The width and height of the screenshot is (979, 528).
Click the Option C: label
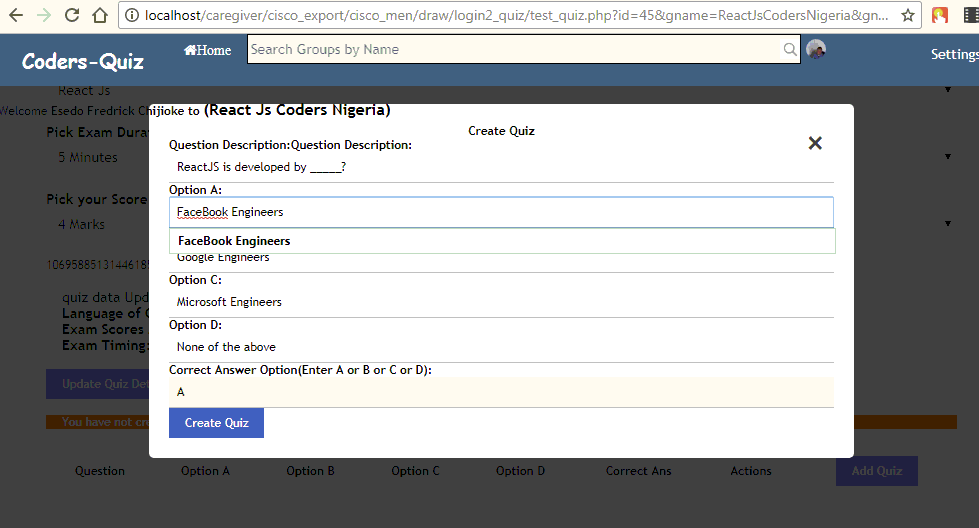(x=195, y=280)
